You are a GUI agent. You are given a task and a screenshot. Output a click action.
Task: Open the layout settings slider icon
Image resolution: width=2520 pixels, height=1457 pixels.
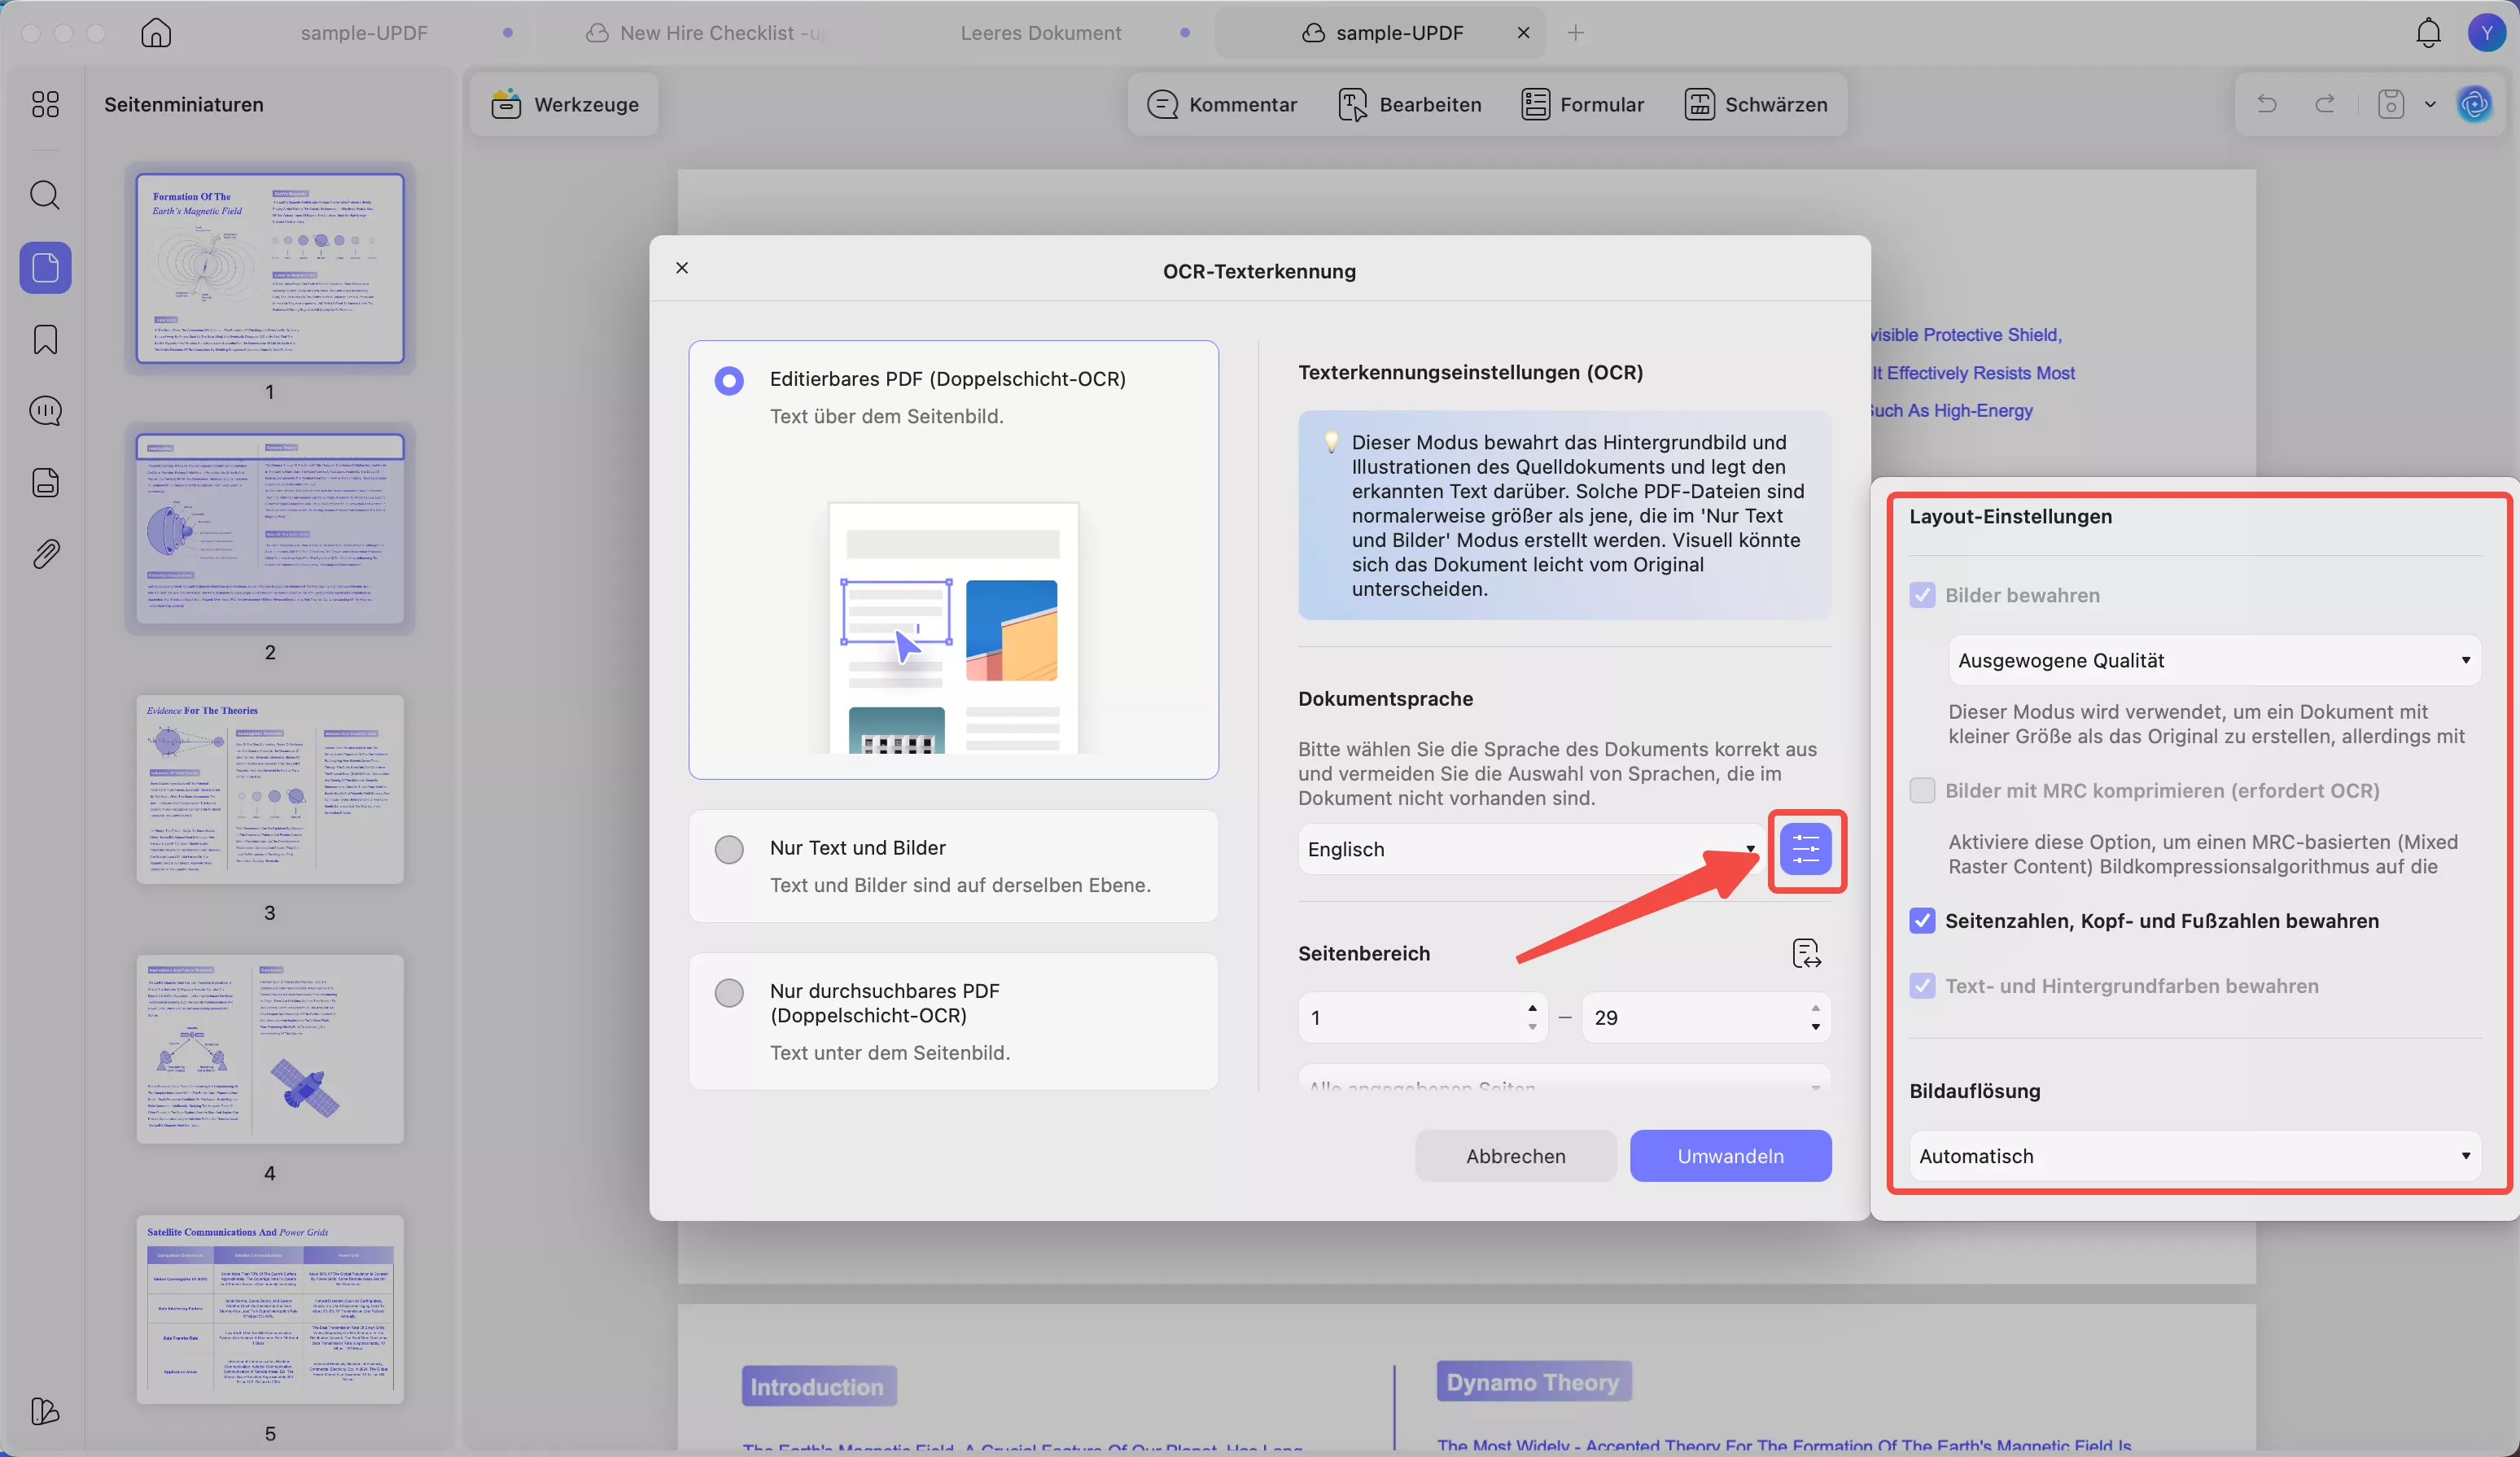click(x=1805, y=850)
